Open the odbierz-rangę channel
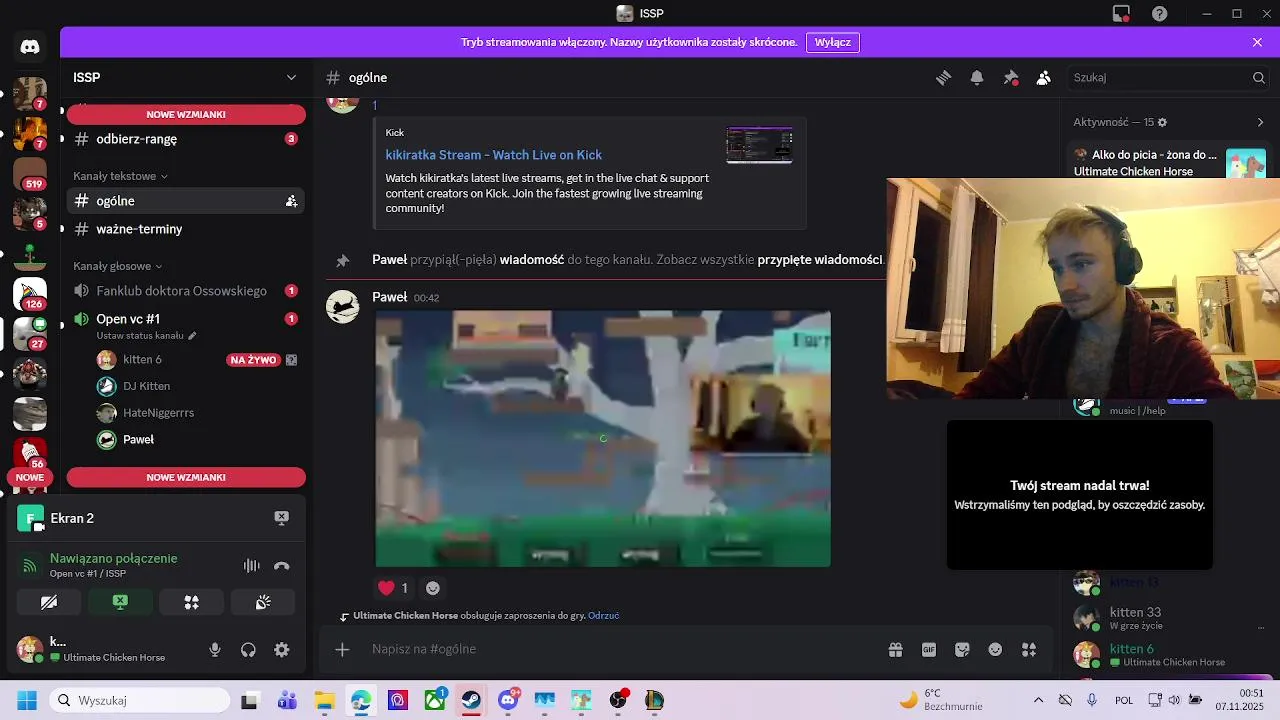The height and width of the screenshot is (720, 1280). click(x=186, y=139)
